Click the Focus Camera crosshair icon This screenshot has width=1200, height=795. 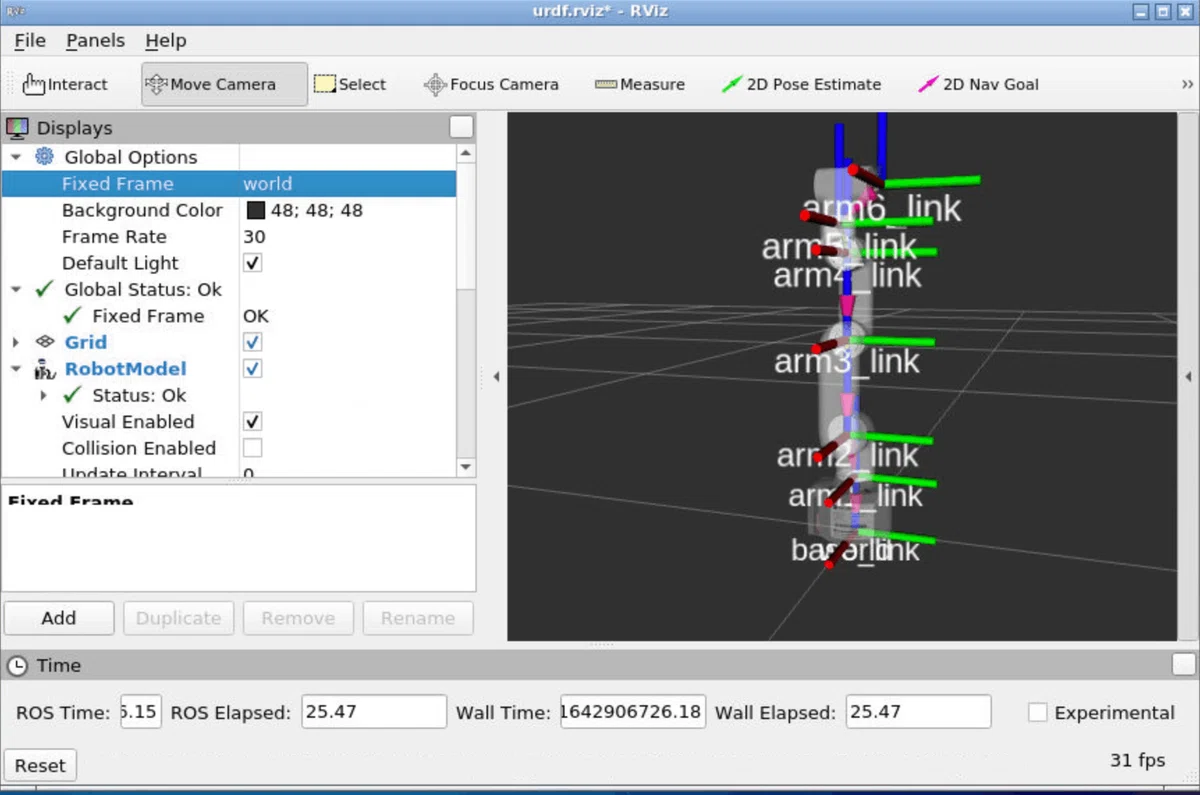[x=435, y=85]
